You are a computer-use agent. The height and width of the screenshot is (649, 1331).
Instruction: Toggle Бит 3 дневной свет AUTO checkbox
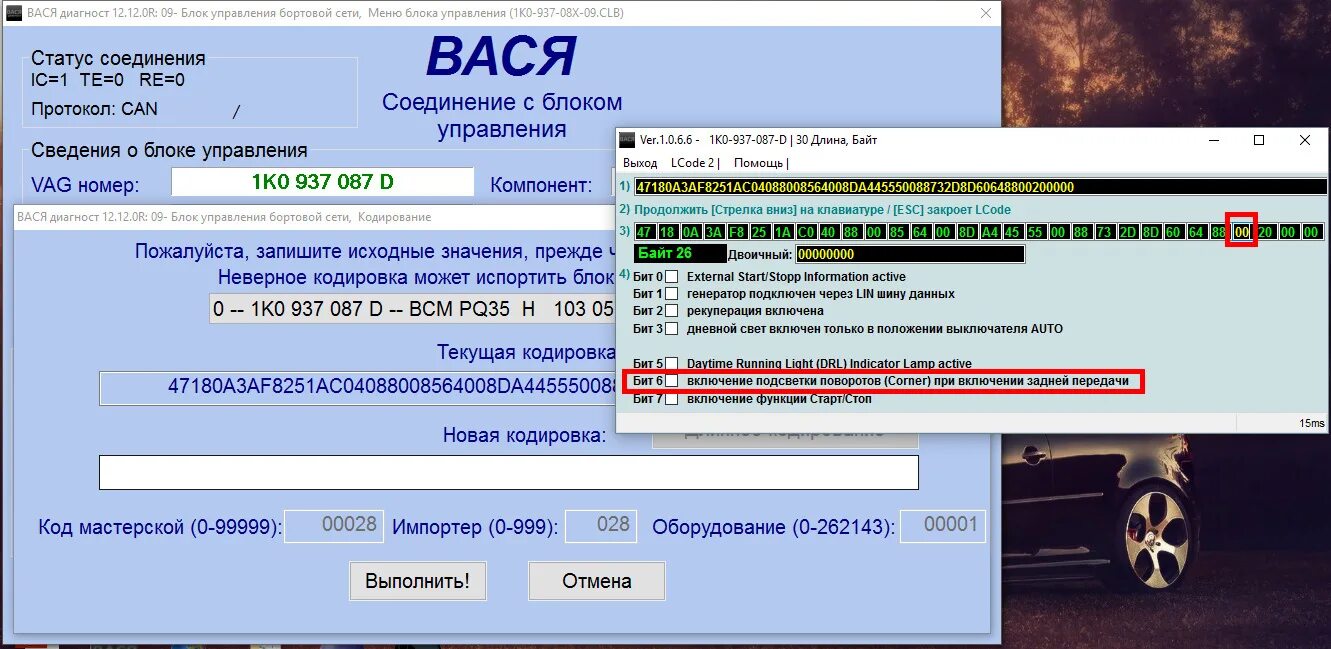tap(672, 328)
